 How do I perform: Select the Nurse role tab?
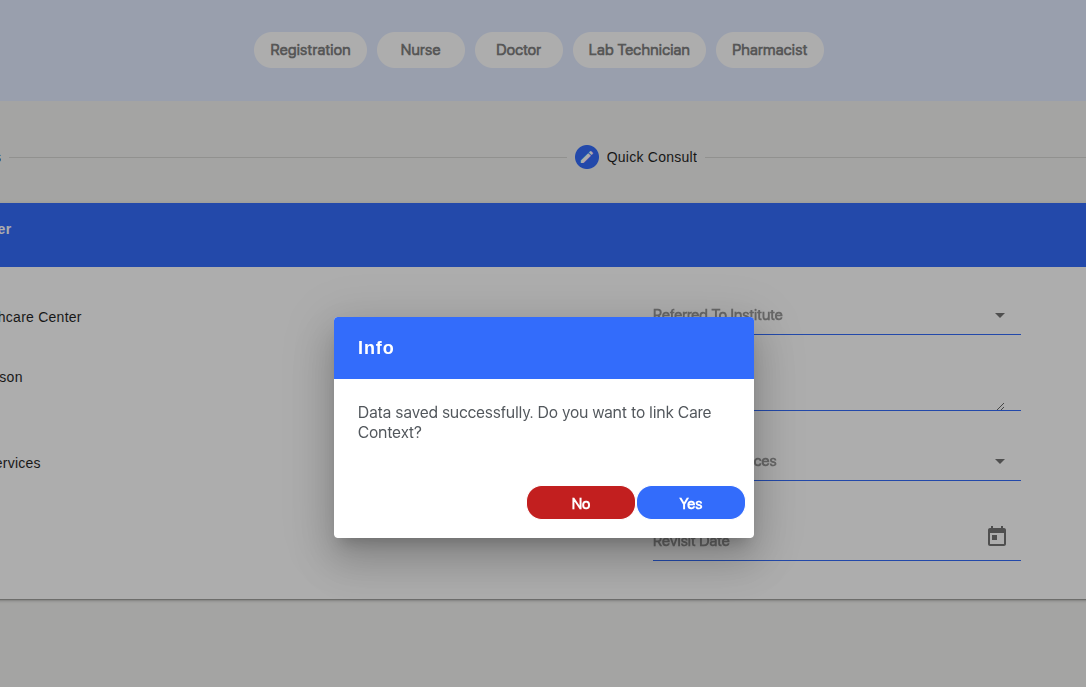(x=420, y=50)
